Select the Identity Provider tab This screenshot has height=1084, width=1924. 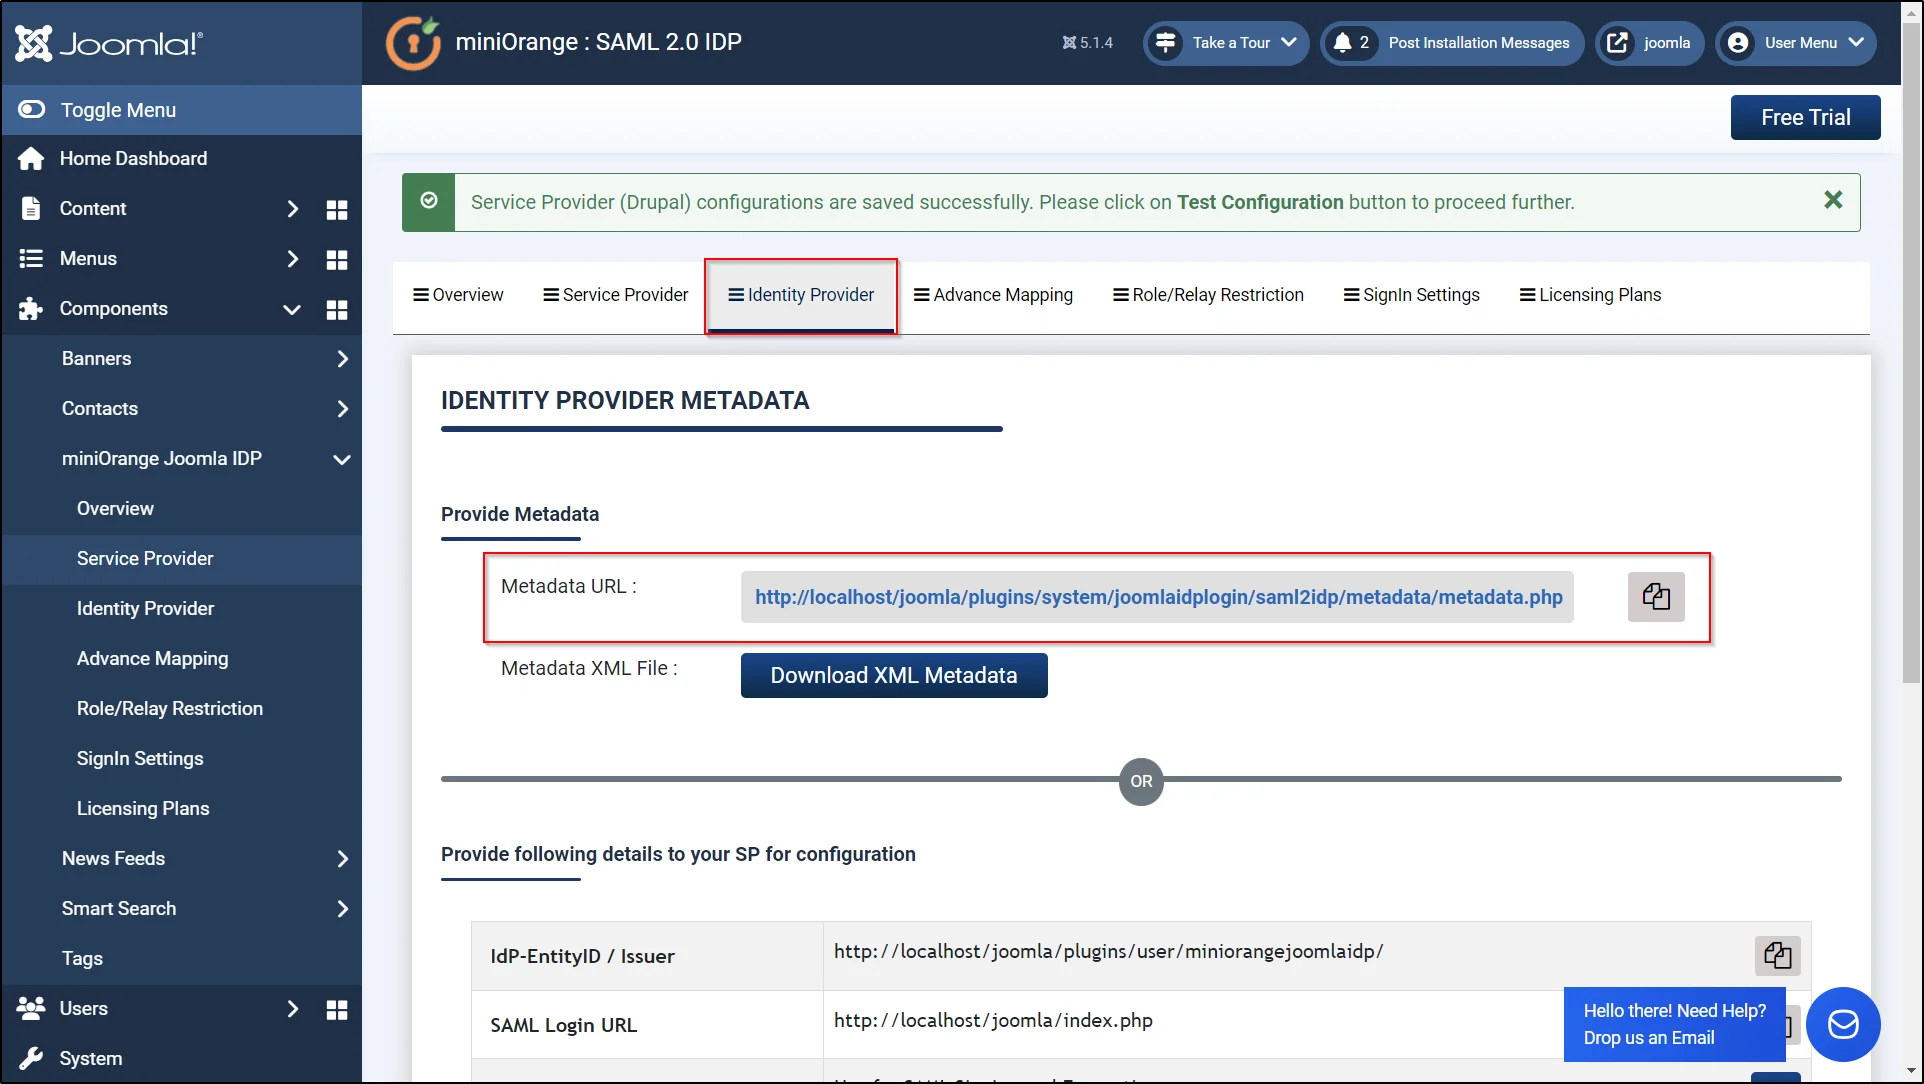pyautogui.click(x=801, y=295)
